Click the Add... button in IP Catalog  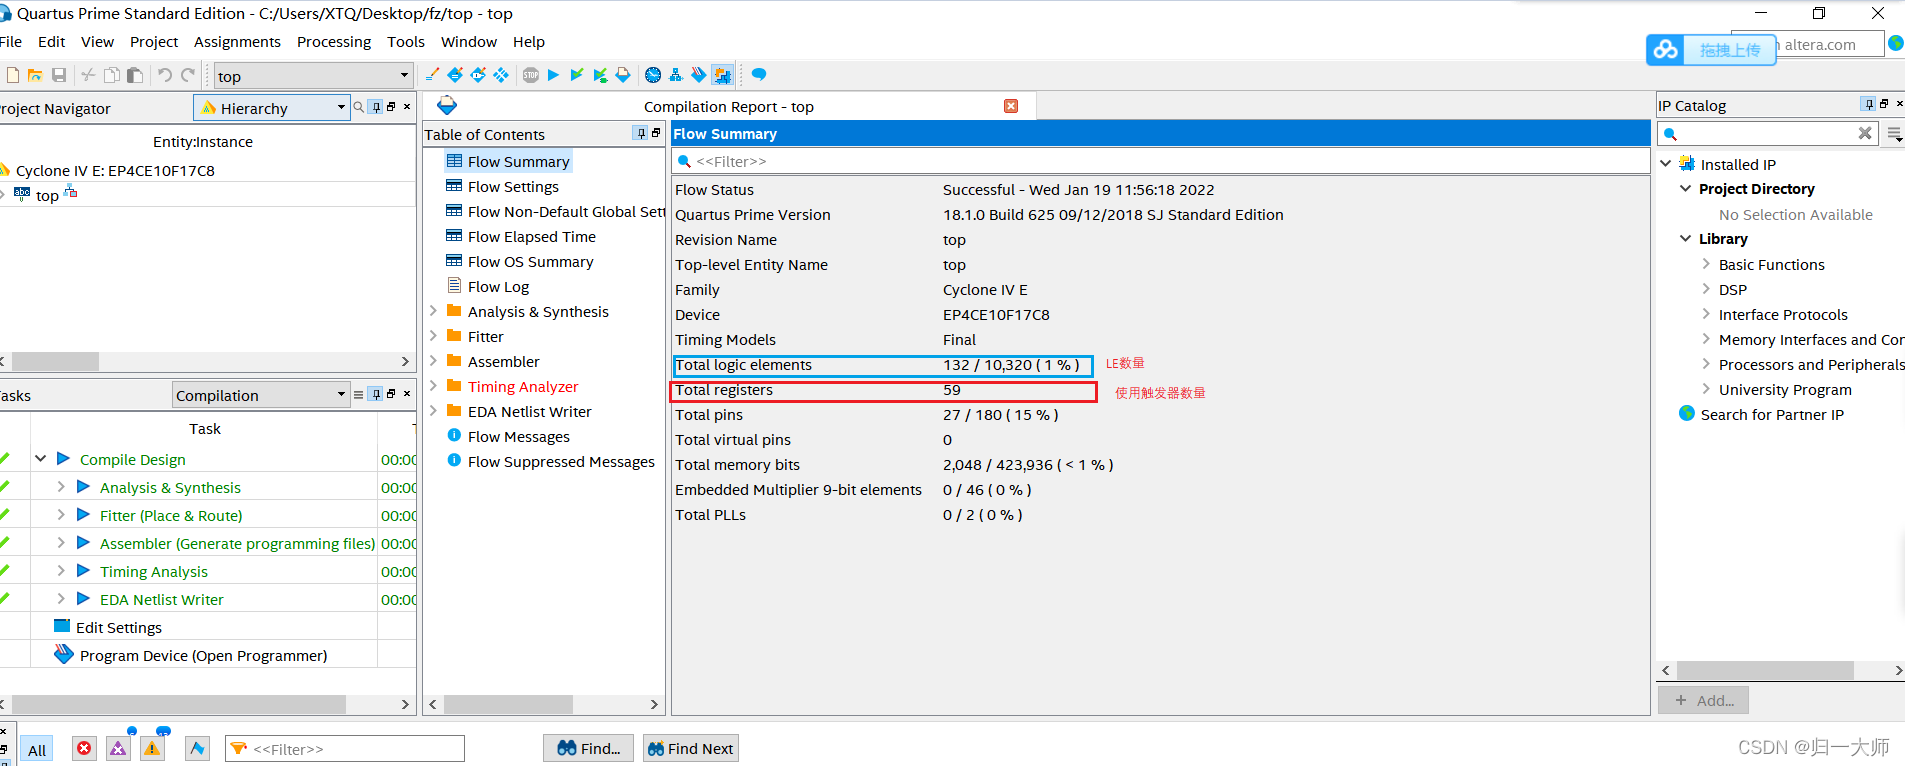(1704, 700)
